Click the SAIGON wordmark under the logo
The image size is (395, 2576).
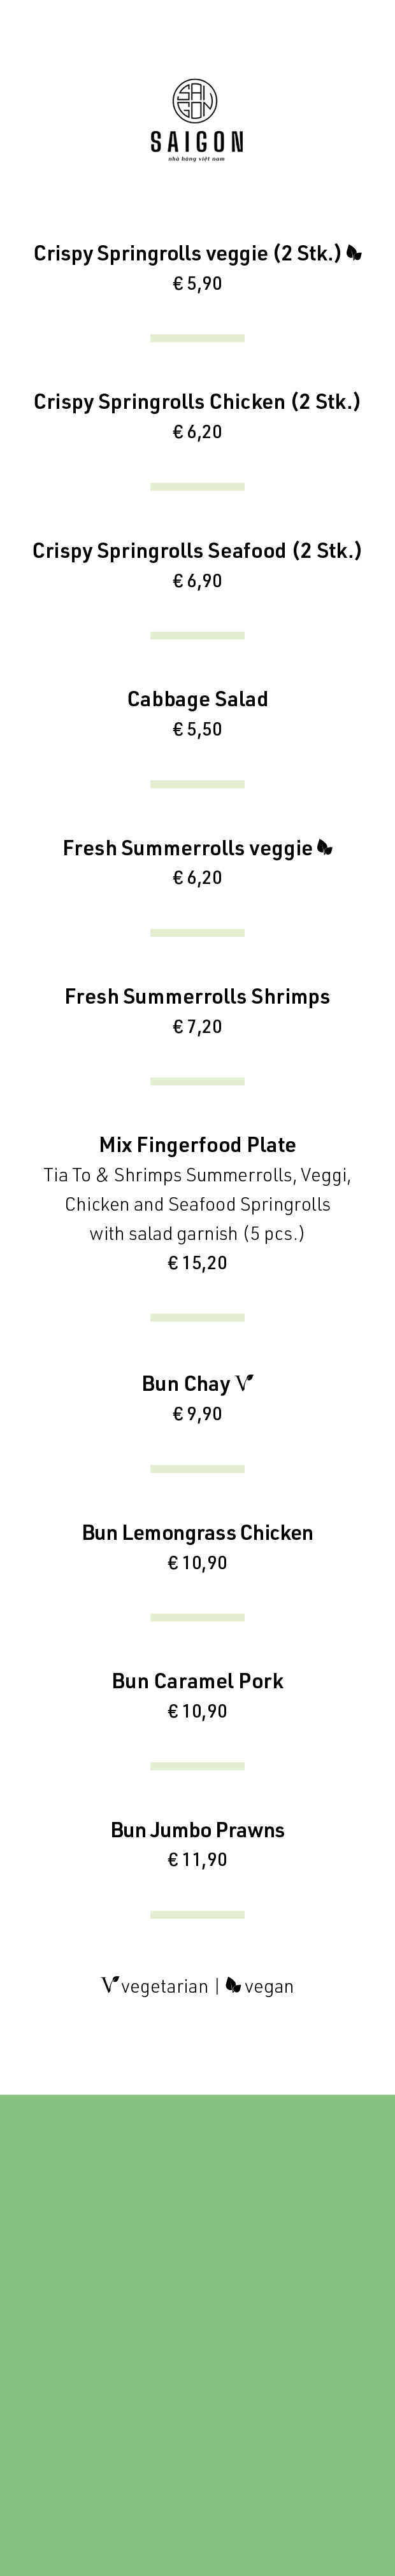point(197,142)
